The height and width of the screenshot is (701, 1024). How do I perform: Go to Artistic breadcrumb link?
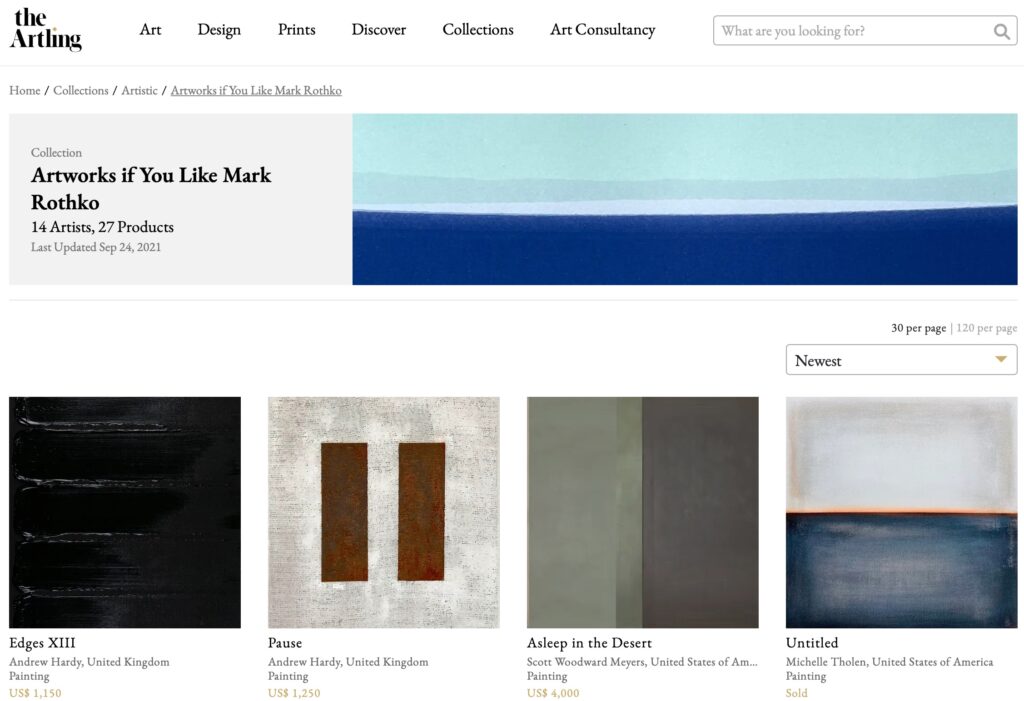tap(139, 90)
